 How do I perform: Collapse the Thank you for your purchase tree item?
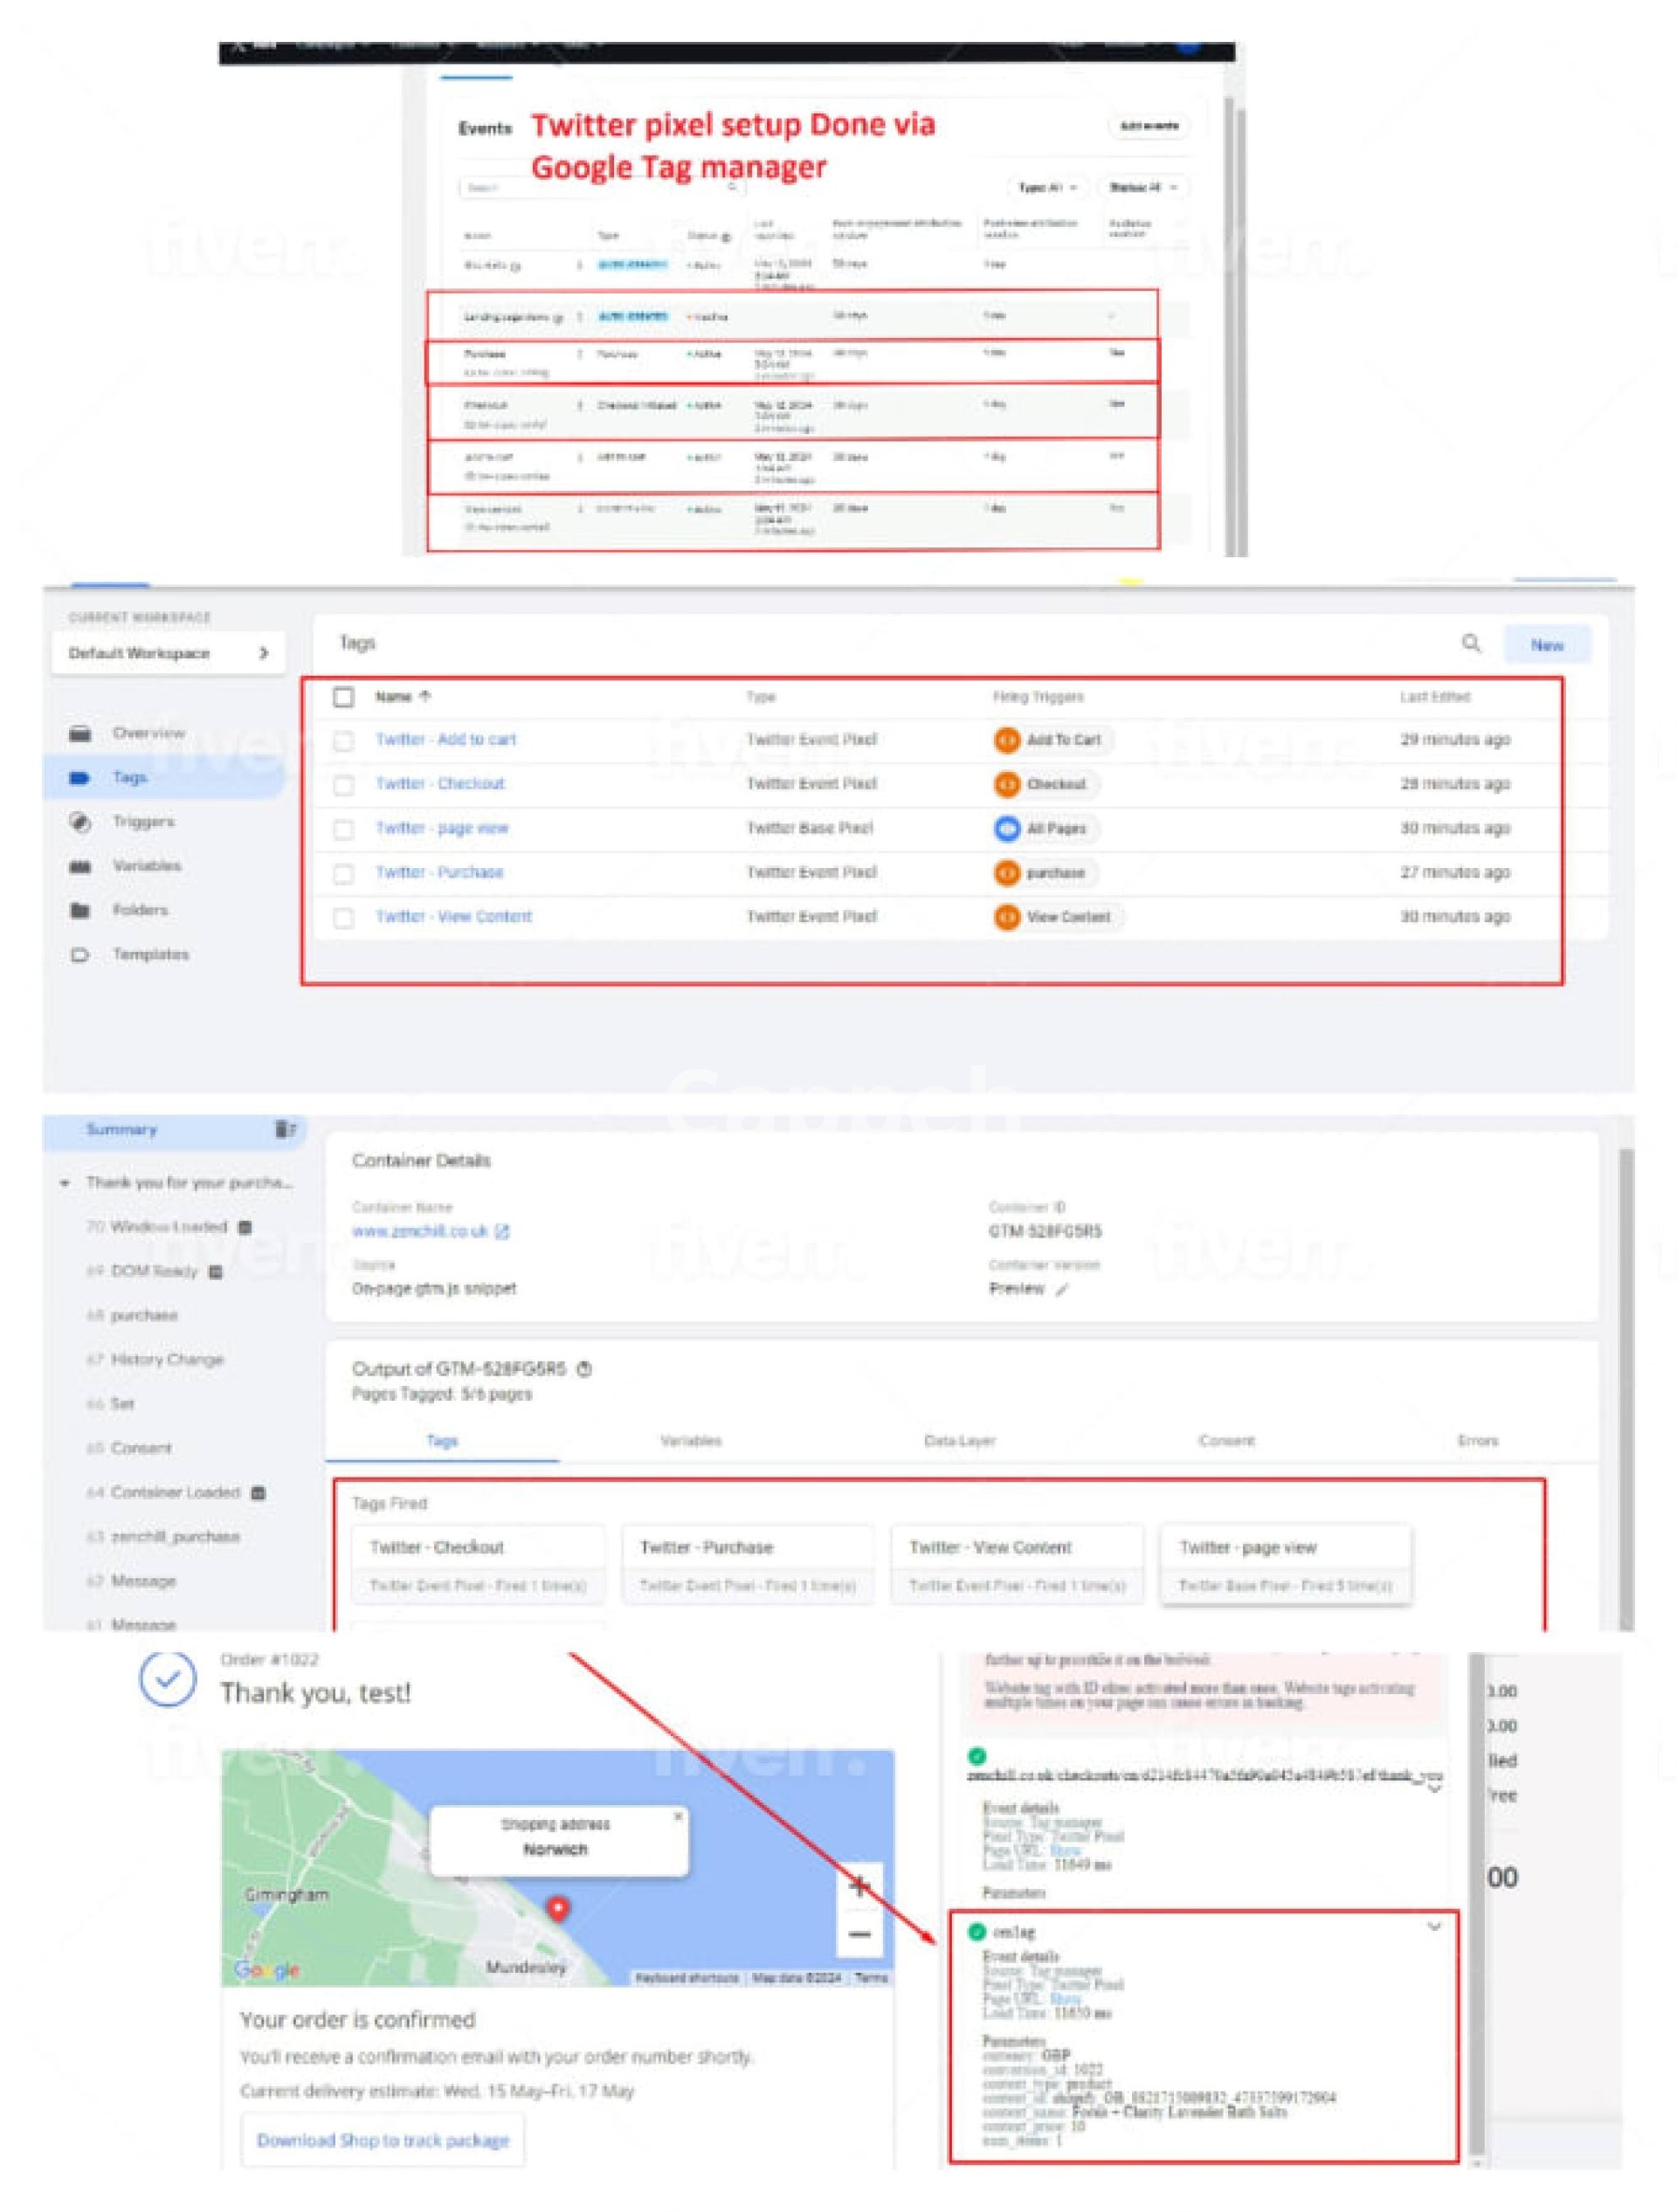tap(65, 1183)
